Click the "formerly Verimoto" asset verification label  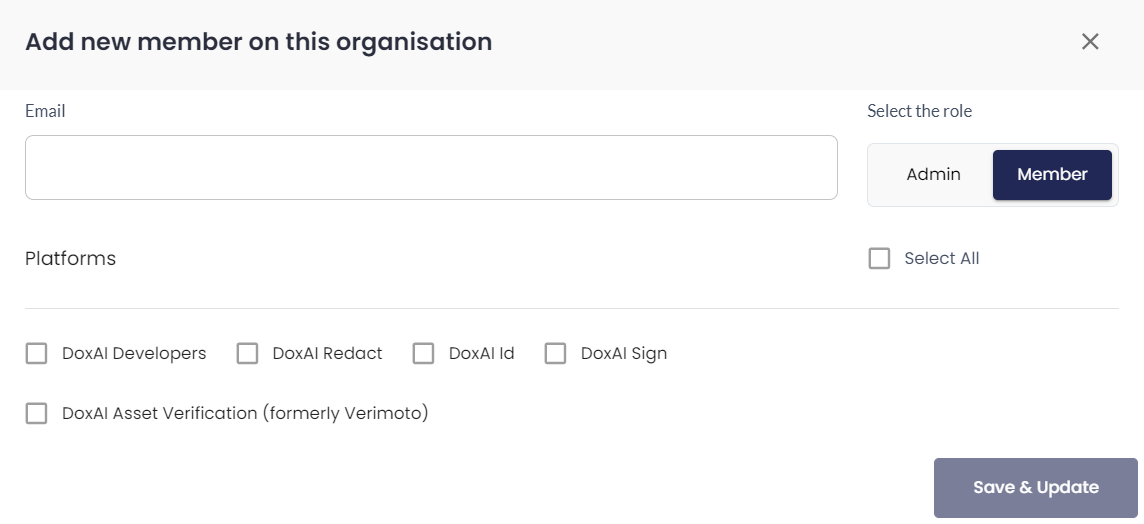click(245, 413)
